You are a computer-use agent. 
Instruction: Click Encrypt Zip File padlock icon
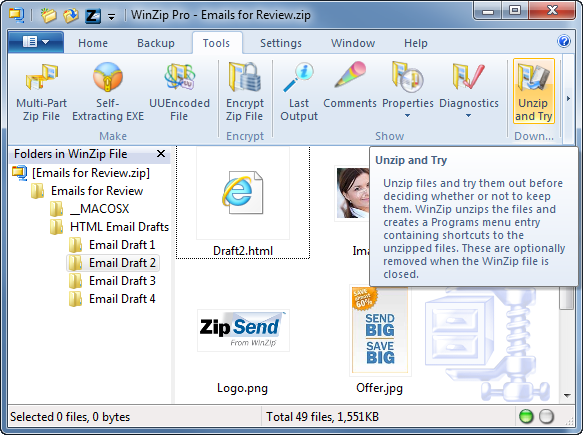pyautogui.click(x=245, y=77)
